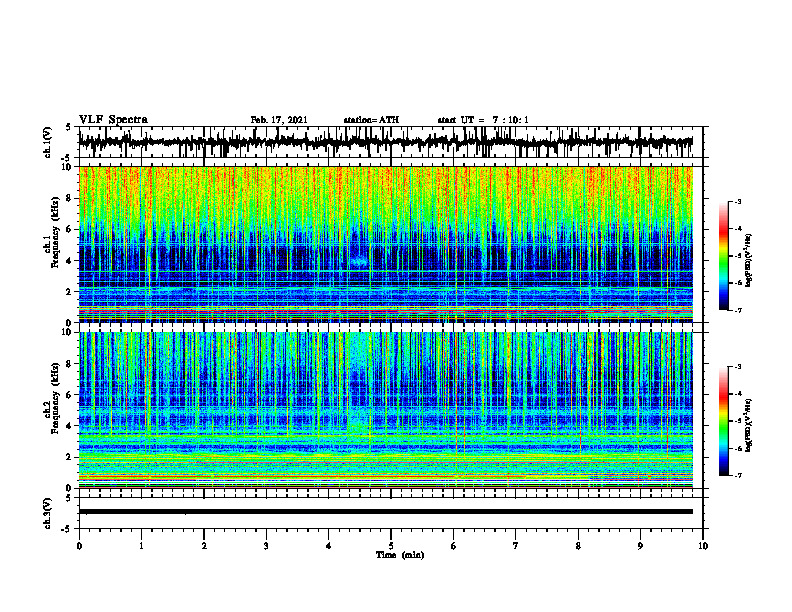Click the "10" label ending the time axis
Screen dimensions: 792x612
pos(703,546)
